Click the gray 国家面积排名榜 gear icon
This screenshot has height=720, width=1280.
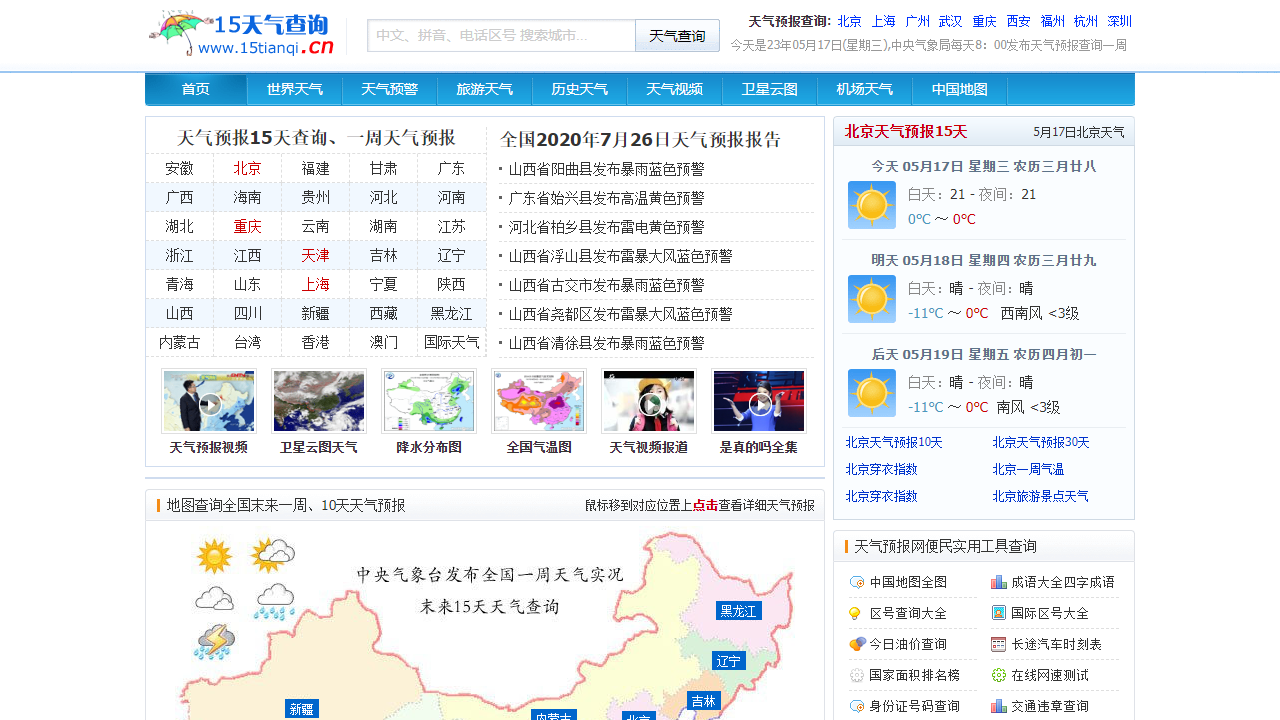[857, 675]
